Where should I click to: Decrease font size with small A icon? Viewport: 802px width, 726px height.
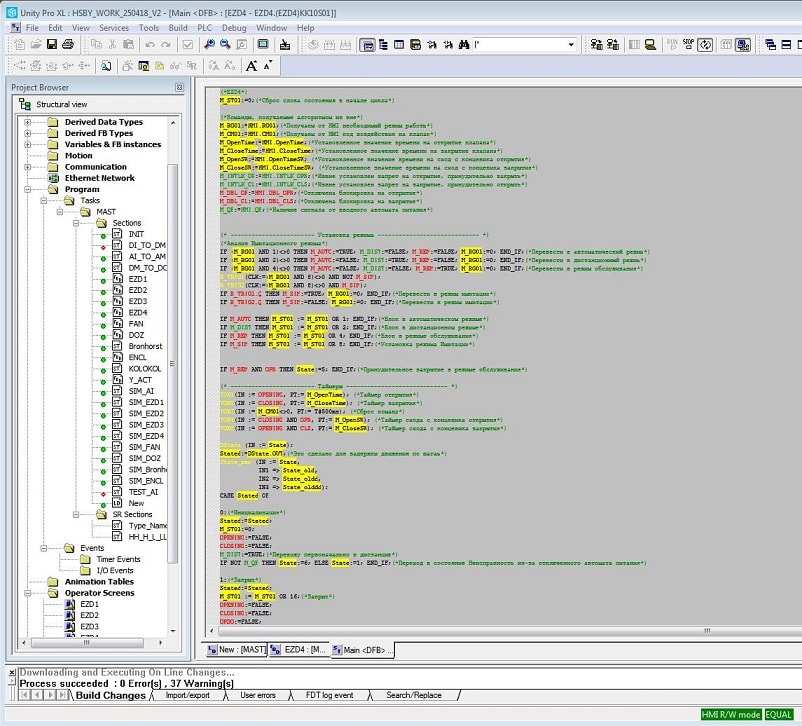[x=268, y=65]
